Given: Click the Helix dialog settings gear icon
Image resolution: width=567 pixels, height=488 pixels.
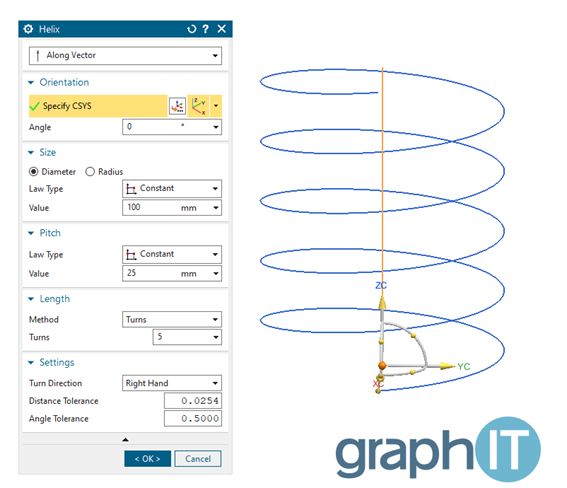Looking at the screenshot, I should 28,29.
